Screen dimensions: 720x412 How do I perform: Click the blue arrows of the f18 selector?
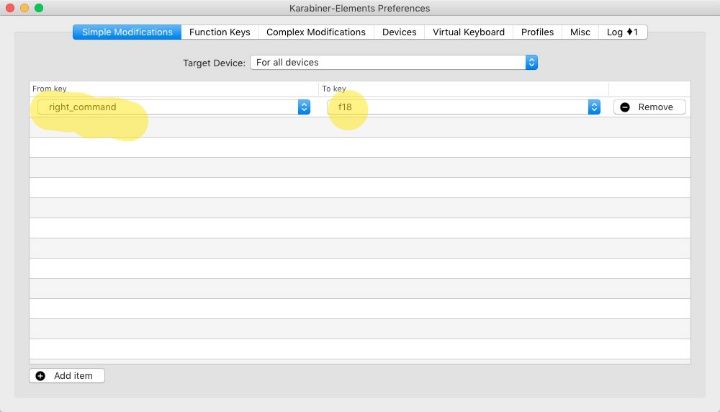pyautogui.click(x=594, y=107)
